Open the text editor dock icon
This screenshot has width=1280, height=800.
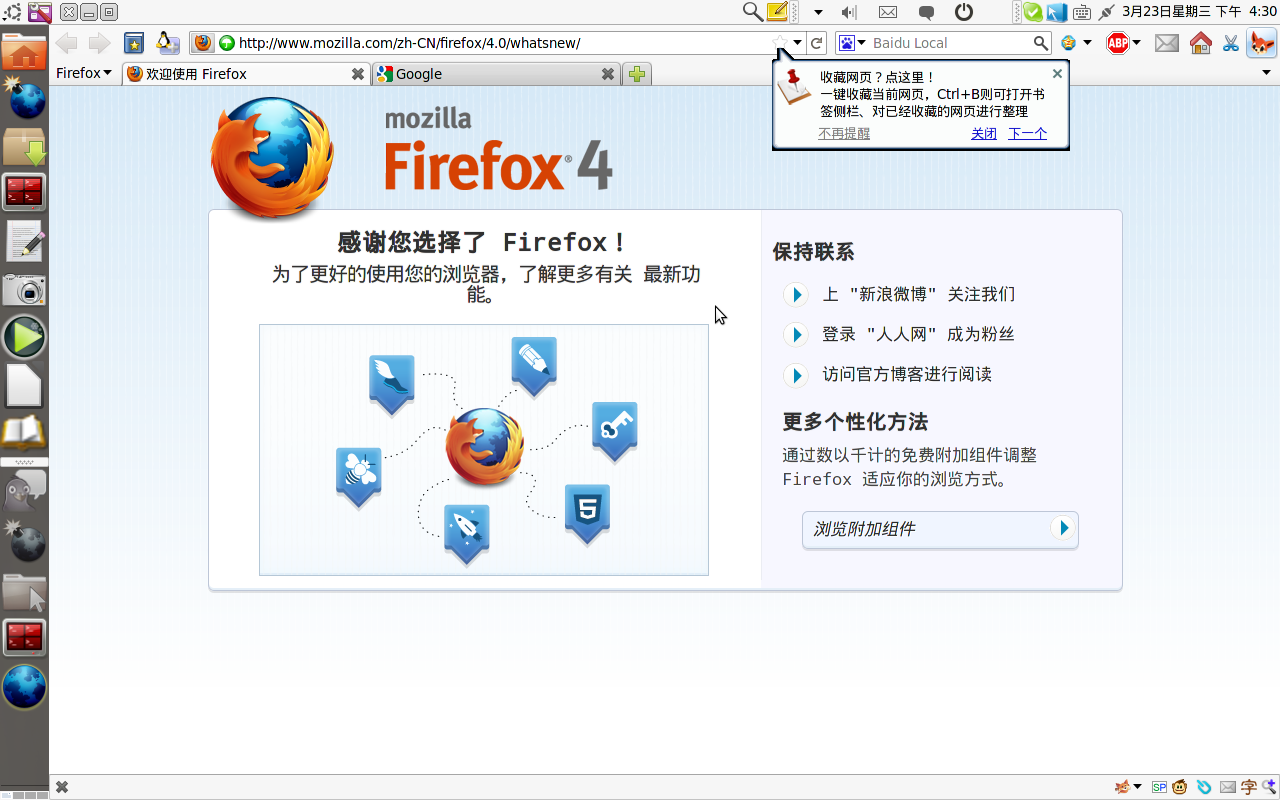24,241
